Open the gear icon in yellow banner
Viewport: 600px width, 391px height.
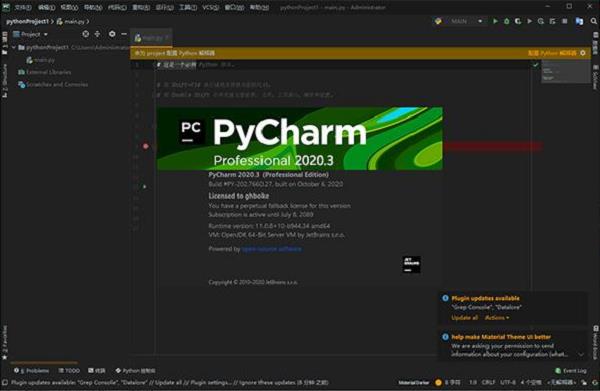tap(583, 53)
